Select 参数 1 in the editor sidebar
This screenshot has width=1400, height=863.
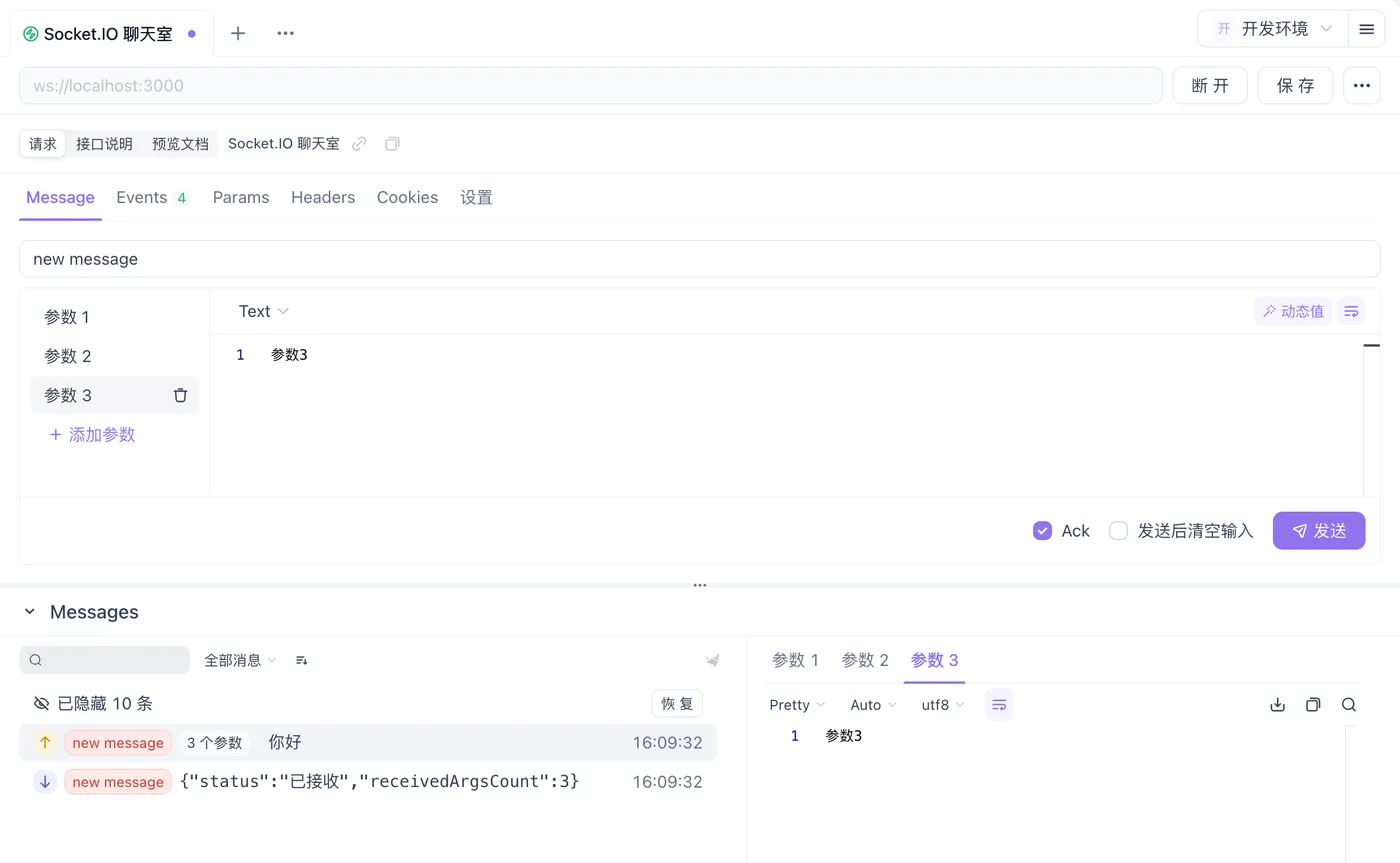pos(114,317)
